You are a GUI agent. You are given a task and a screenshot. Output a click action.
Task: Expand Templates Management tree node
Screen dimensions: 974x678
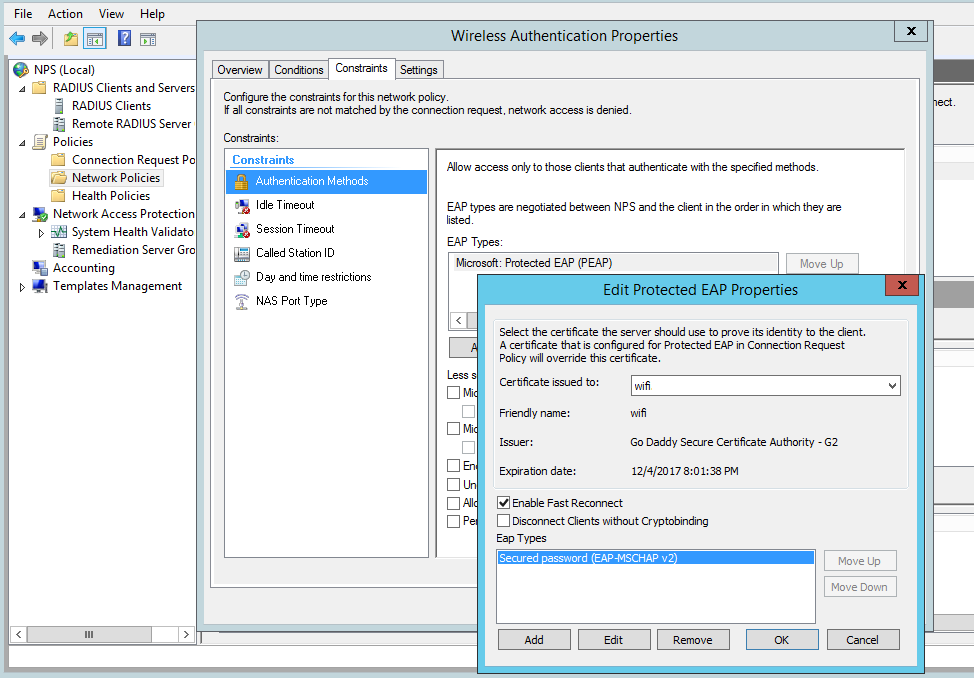point(23,287)
